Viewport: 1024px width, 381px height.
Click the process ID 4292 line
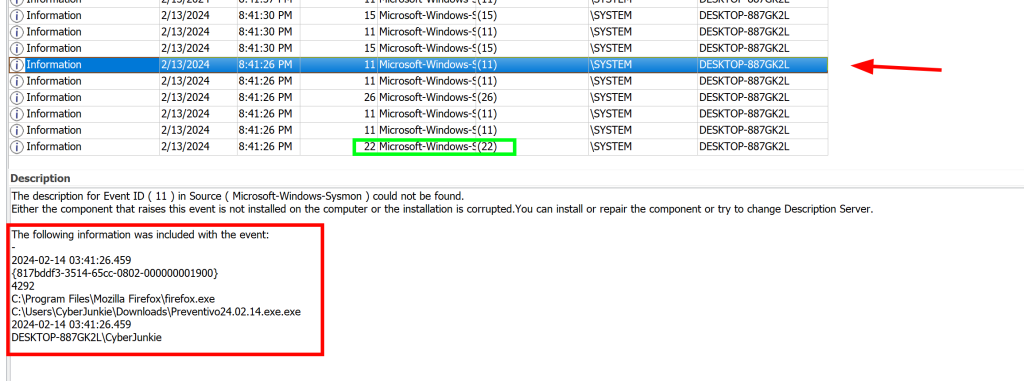[22, 286]
